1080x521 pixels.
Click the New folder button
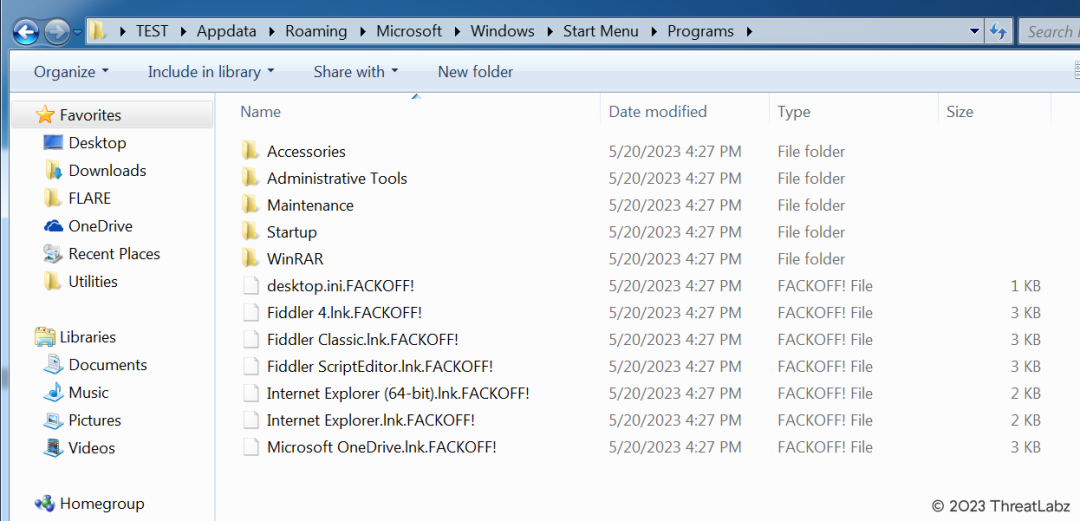pos(475,72)
